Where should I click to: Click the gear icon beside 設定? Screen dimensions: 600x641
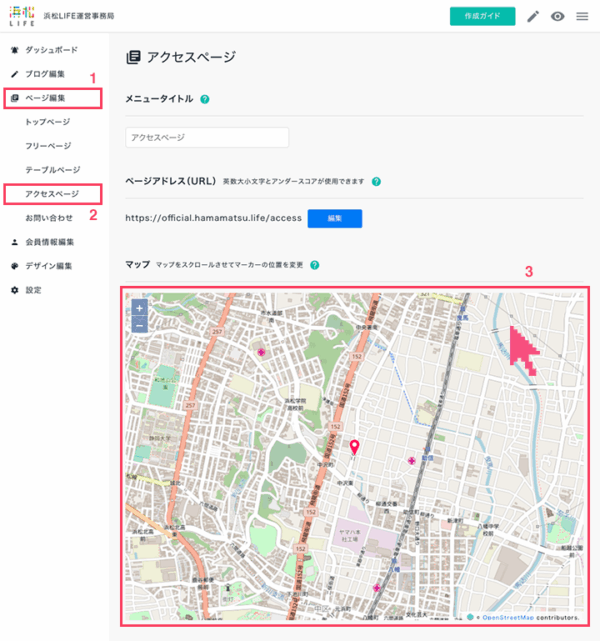point(15,290)
